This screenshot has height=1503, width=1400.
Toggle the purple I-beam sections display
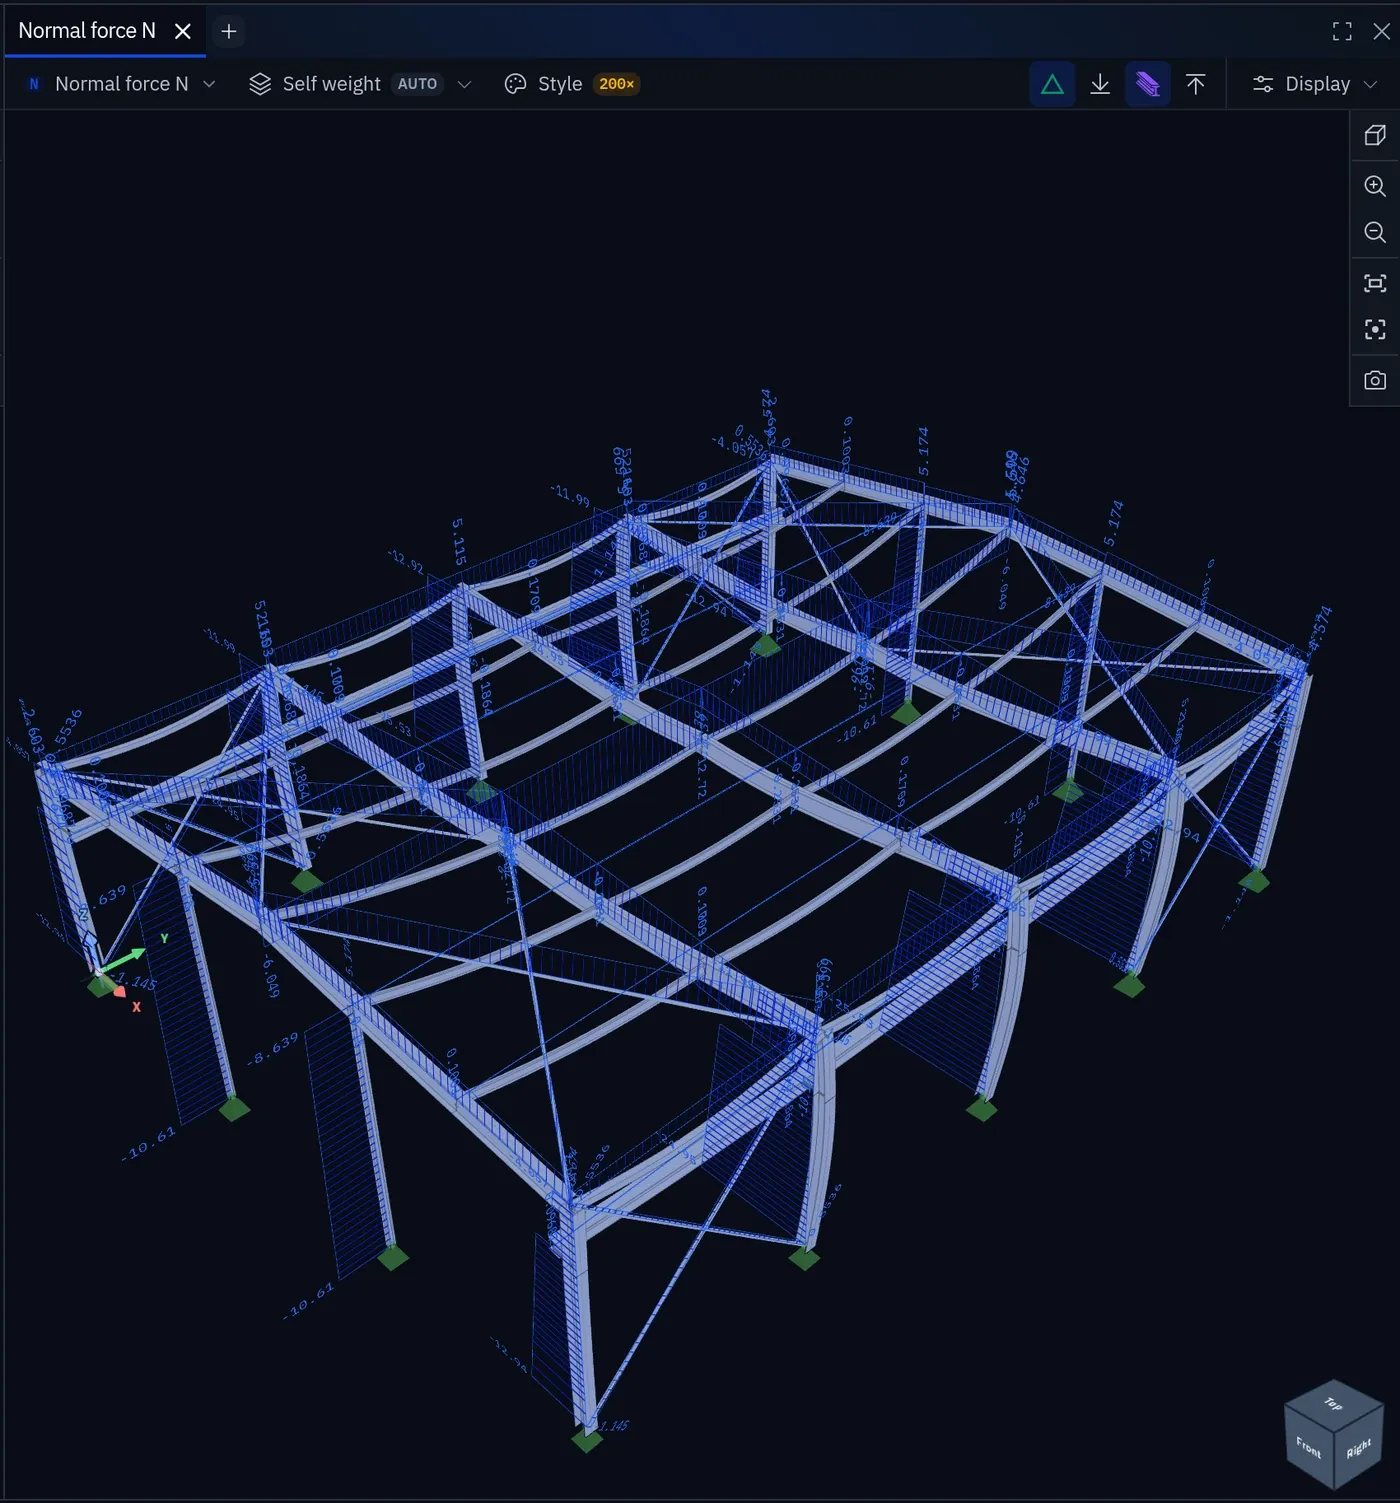pos(1148,84)
